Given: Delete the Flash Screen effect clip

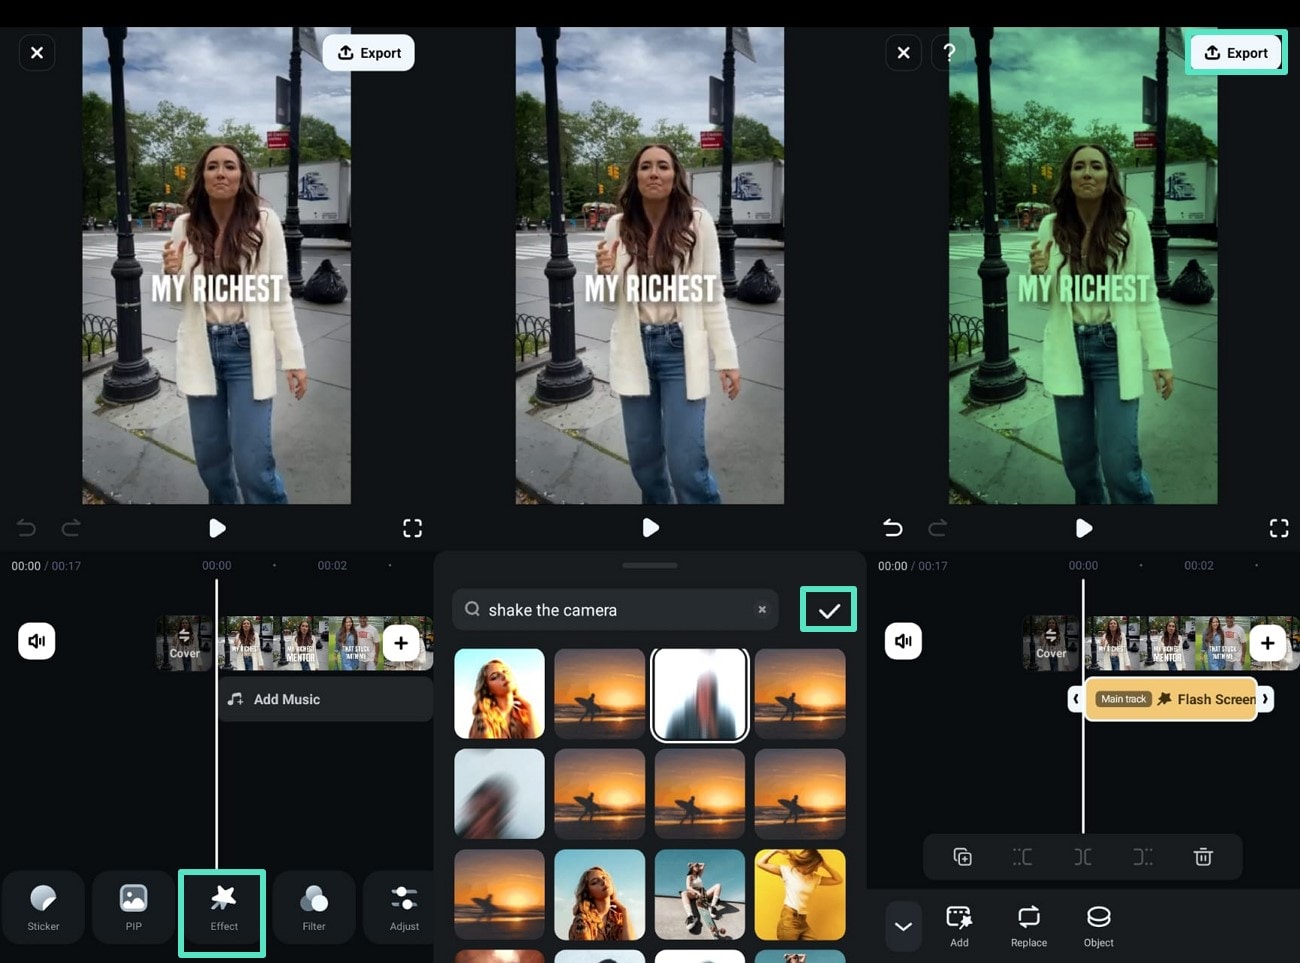Looking at the screenshot, I should (1203, 857).
